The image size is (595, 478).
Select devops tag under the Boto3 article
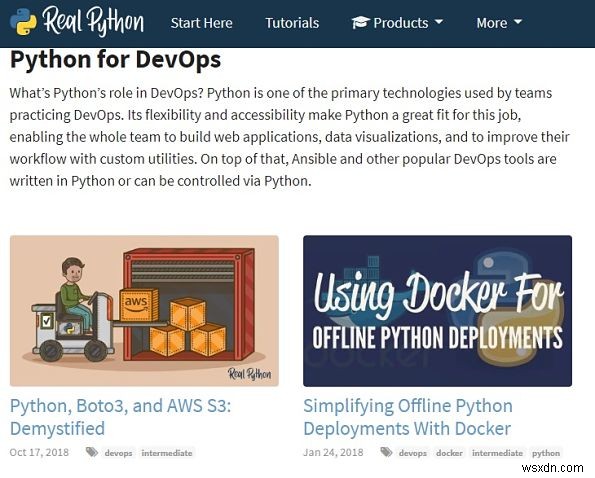118,453
